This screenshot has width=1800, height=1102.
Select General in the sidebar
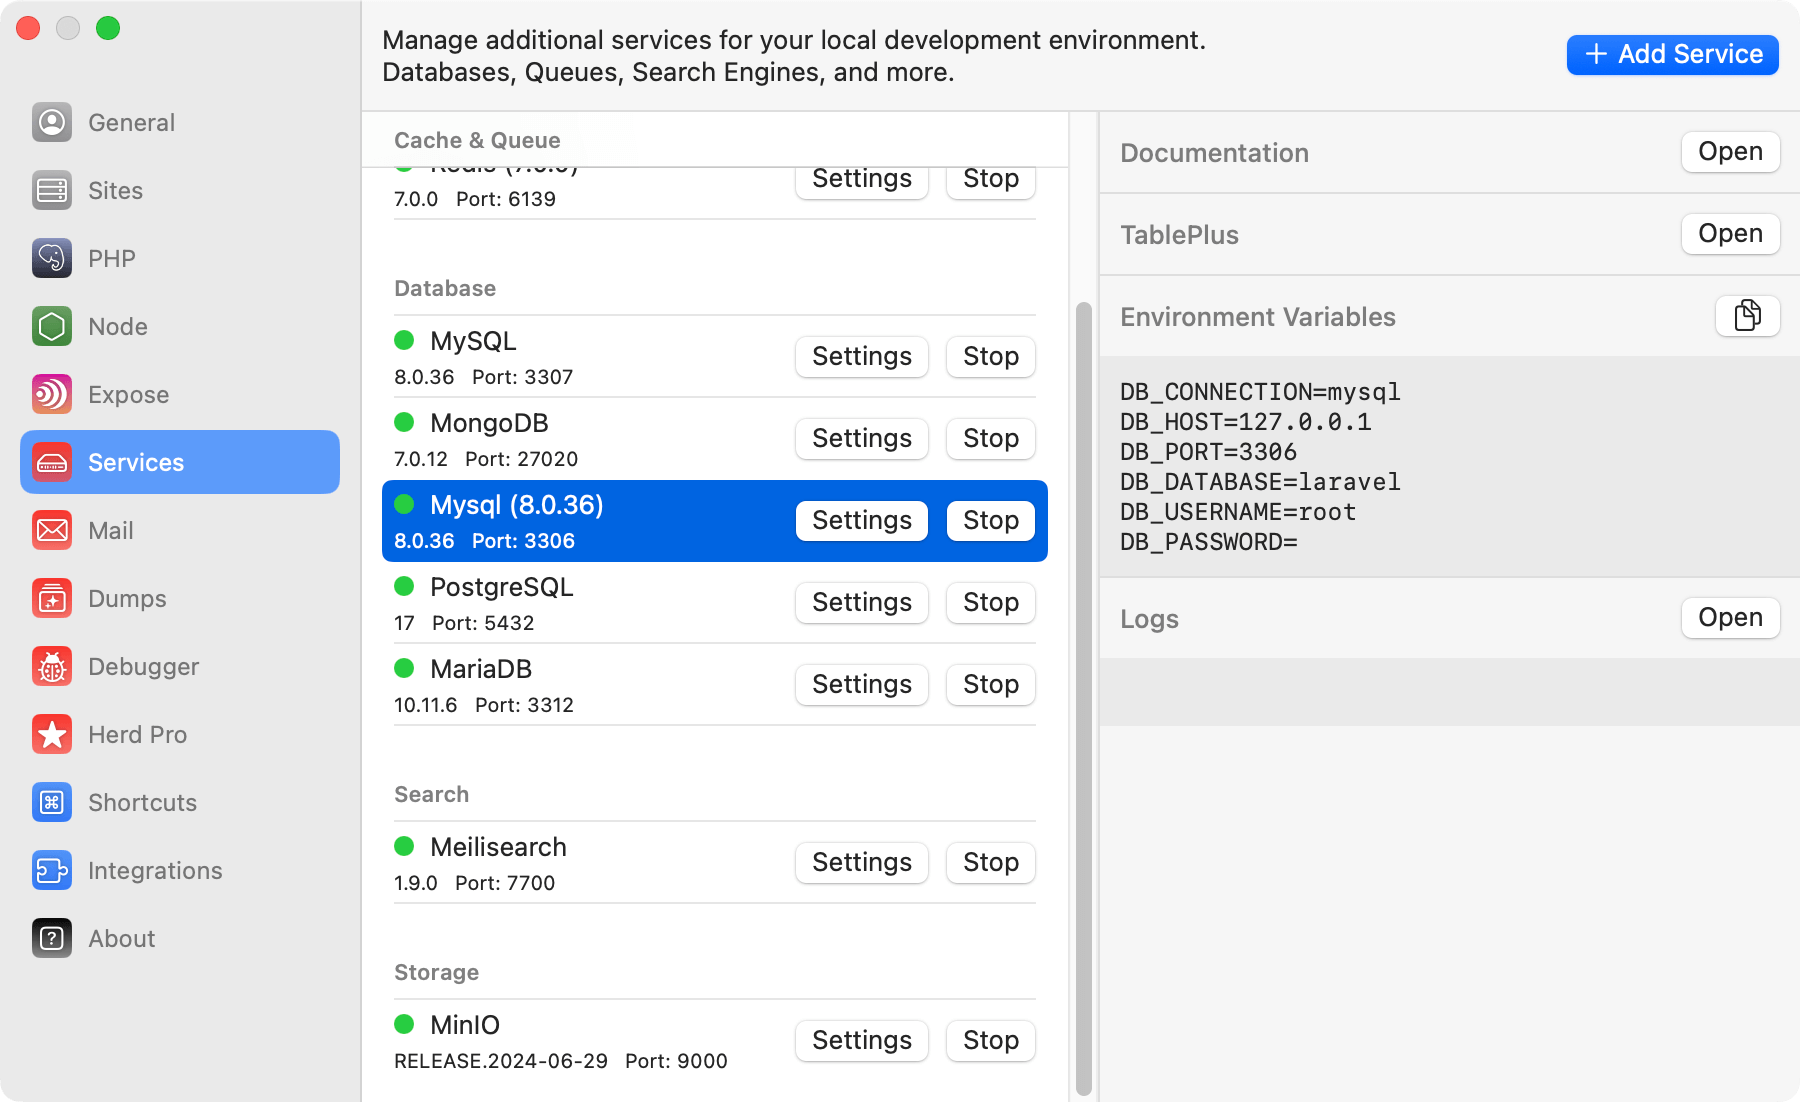coord(131,122)
